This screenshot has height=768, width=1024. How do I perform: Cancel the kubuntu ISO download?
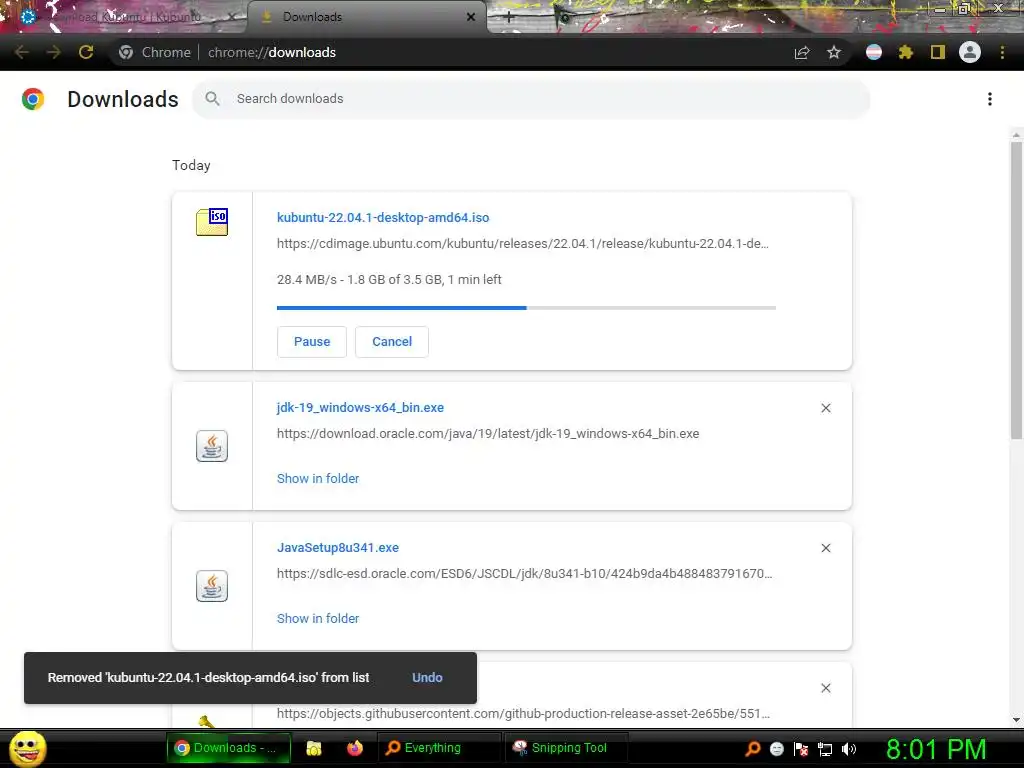(392, 342)
